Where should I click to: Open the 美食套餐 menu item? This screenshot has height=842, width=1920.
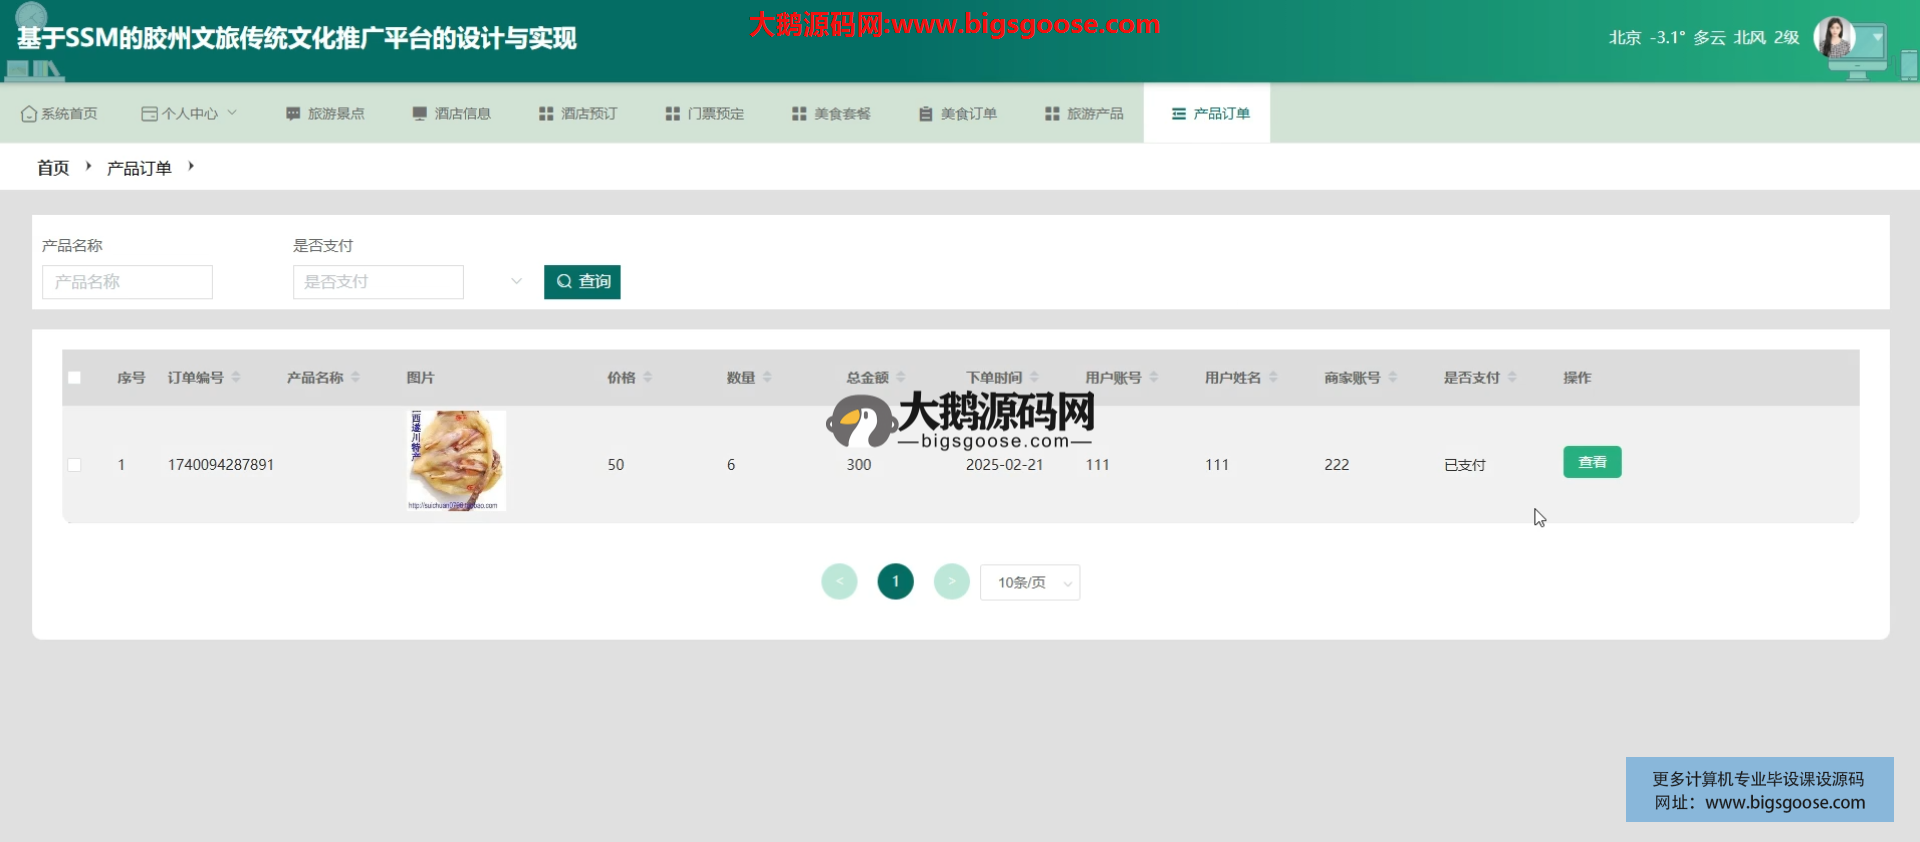[x=831, y=114]
